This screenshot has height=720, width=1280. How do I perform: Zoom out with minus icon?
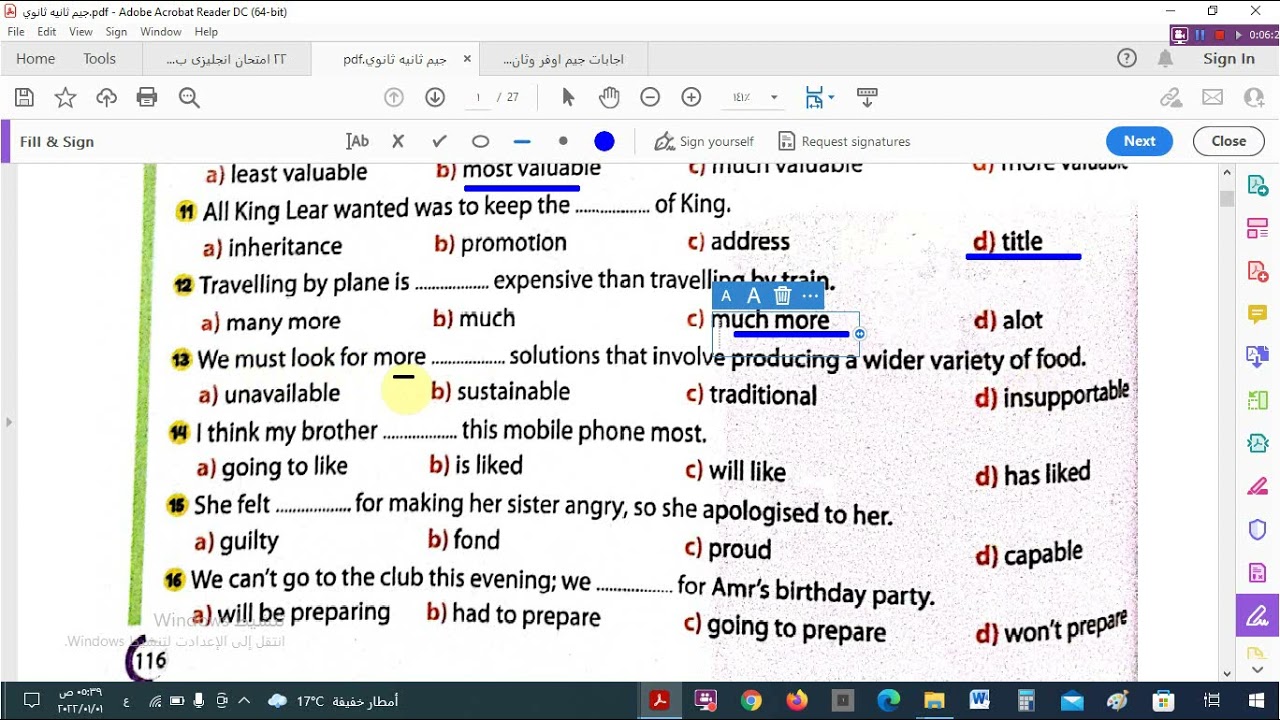[650, 97]
